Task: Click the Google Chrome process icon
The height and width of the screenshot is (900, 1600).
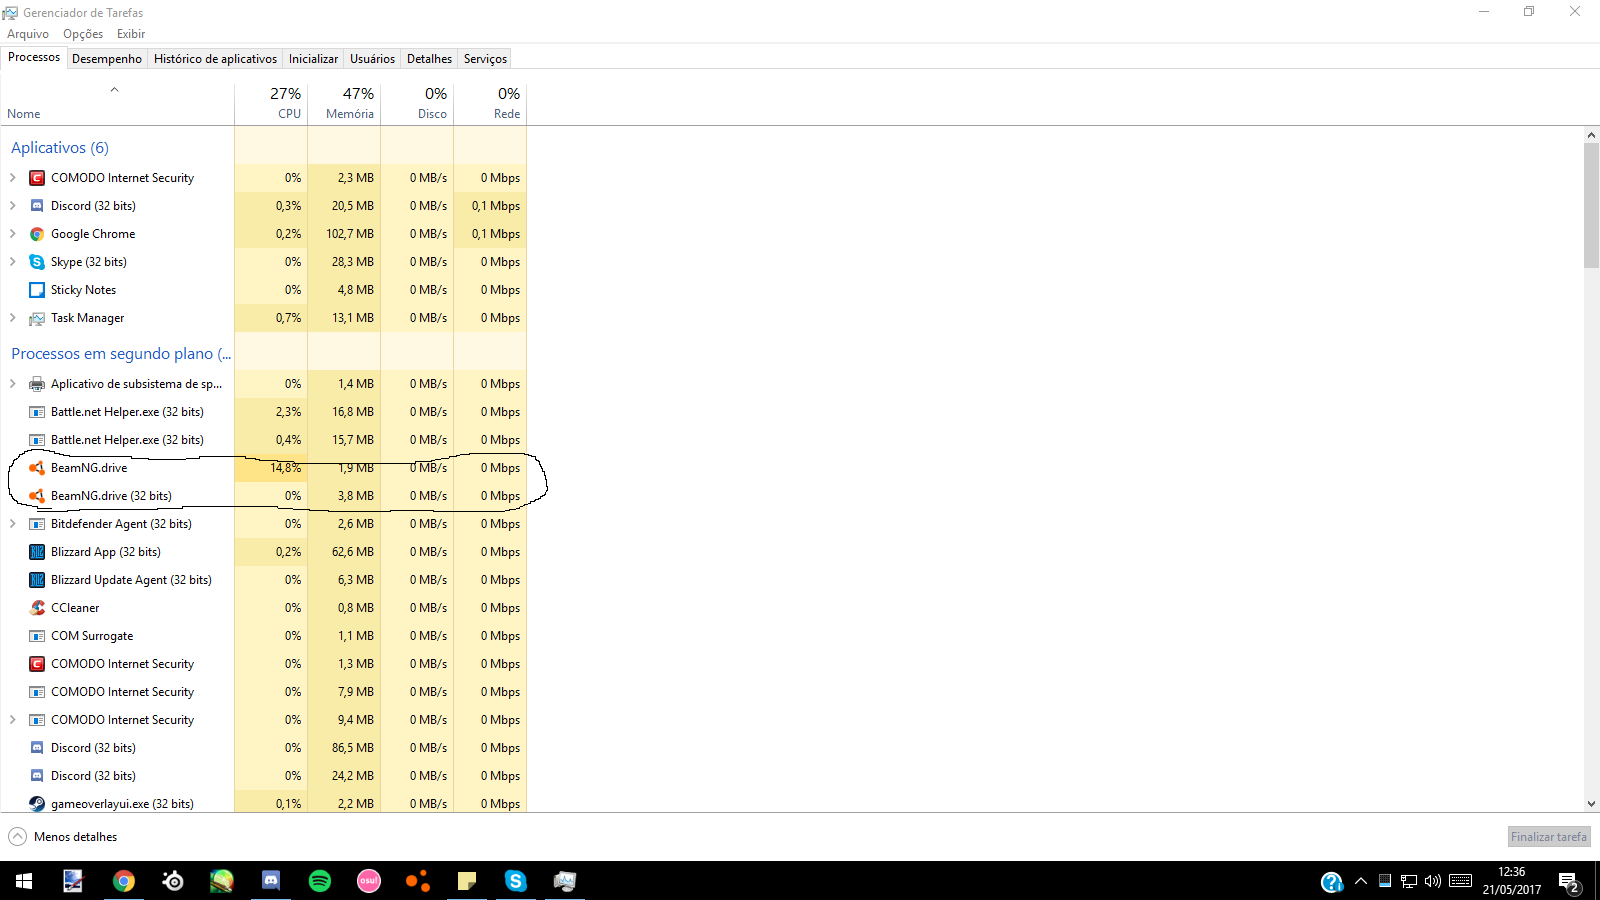Action: tap(37, 234)
